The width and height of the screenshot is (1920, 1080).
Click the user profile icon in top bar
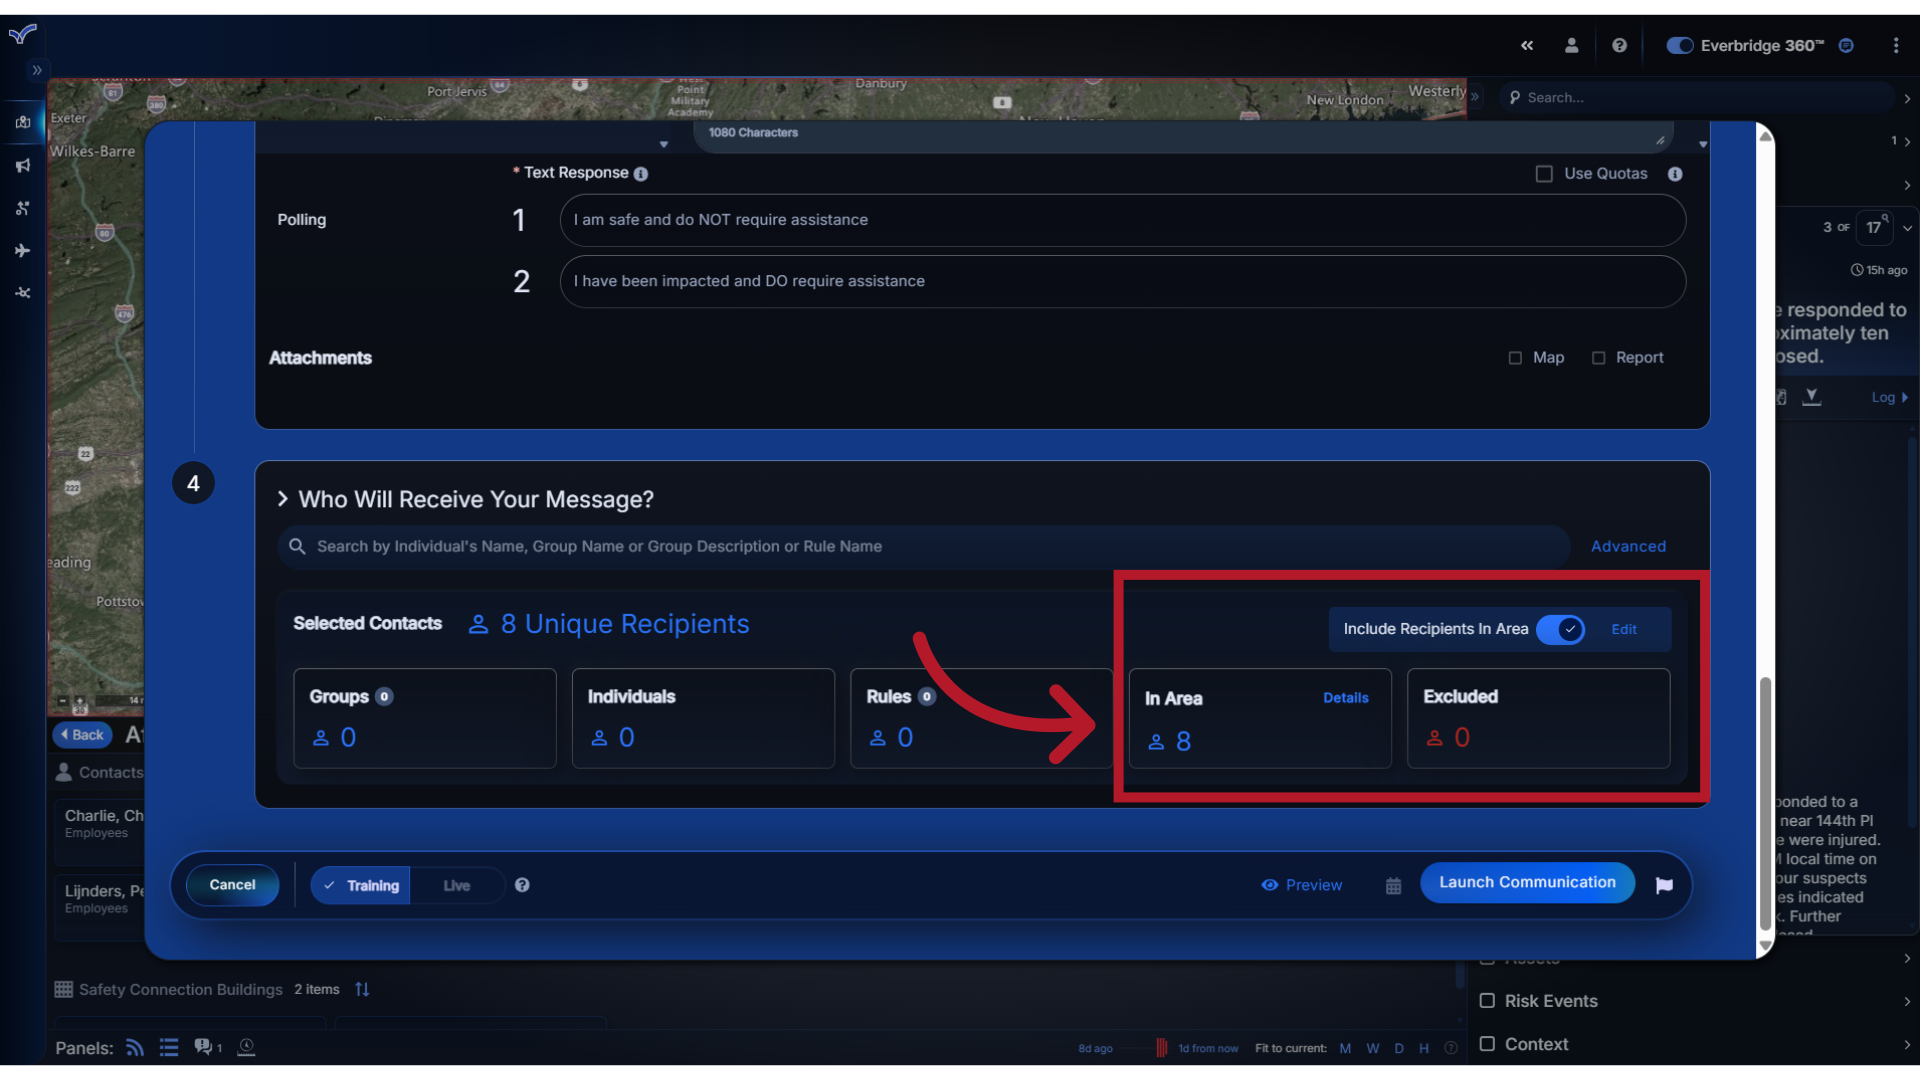coord(1571,44)
